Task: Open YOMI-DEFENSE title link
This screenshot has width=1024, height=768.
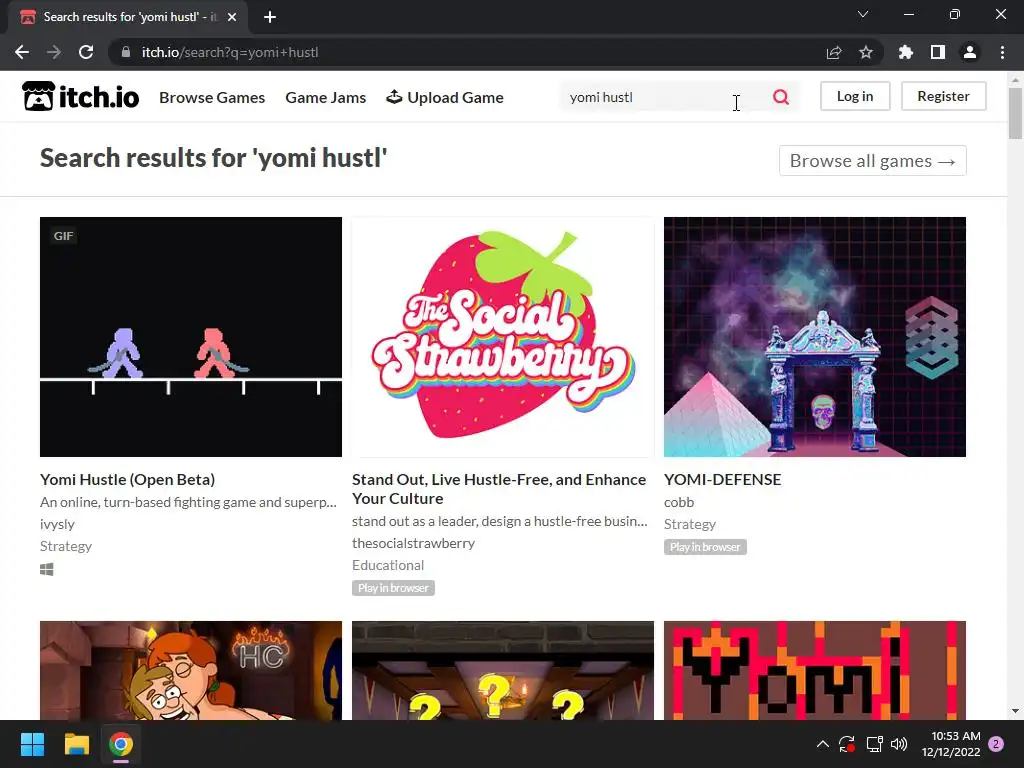Action: pos(722,479)
